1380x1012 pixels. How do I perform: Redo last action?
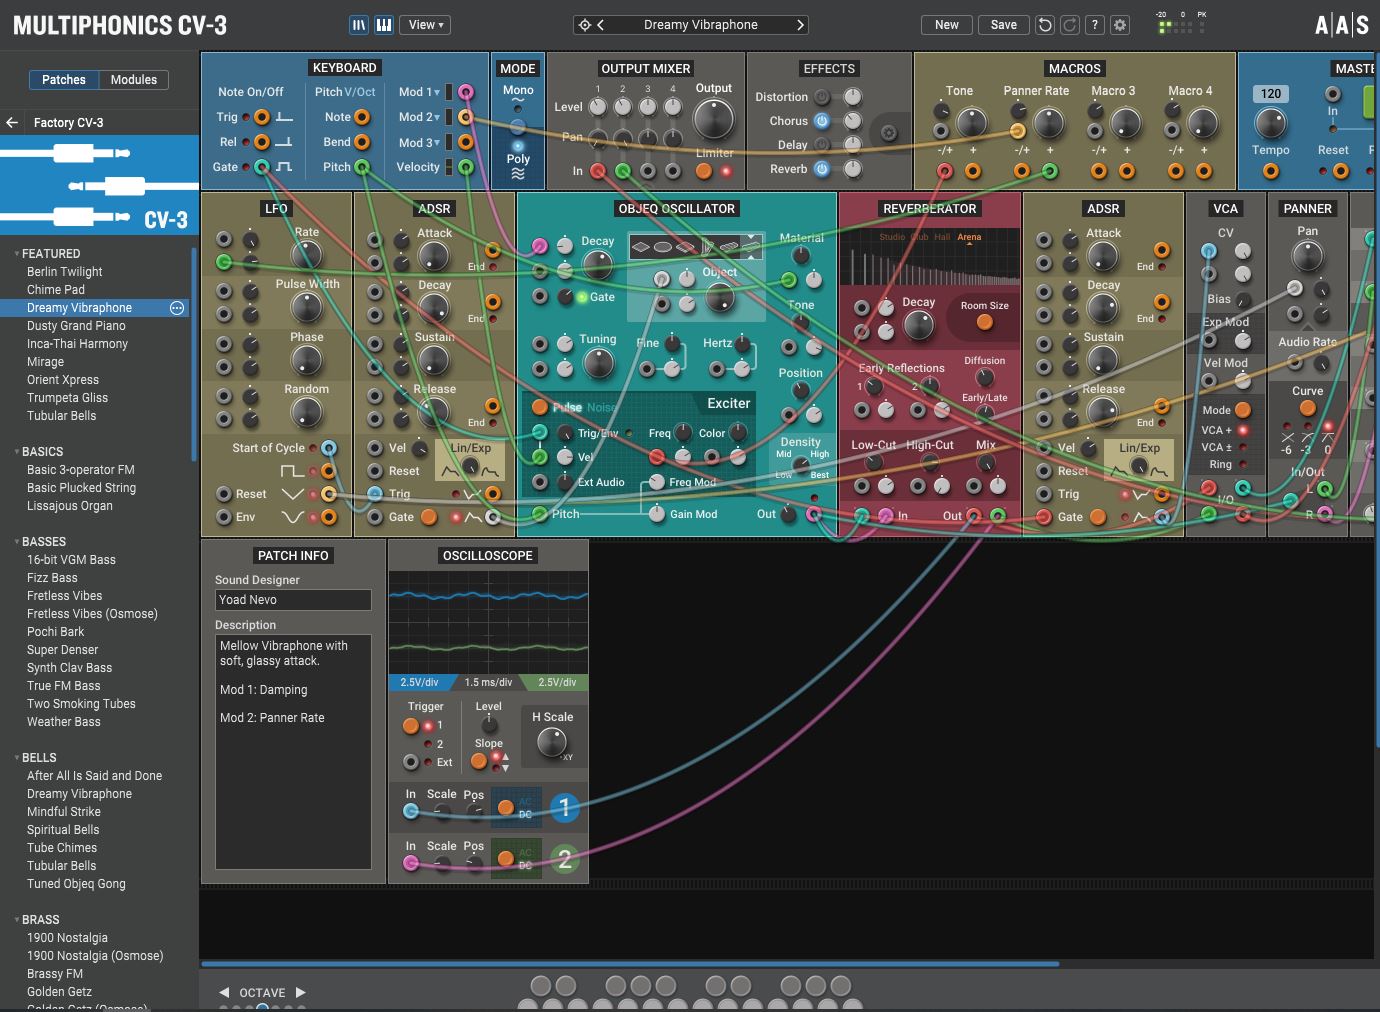[x=1070, y=25]
